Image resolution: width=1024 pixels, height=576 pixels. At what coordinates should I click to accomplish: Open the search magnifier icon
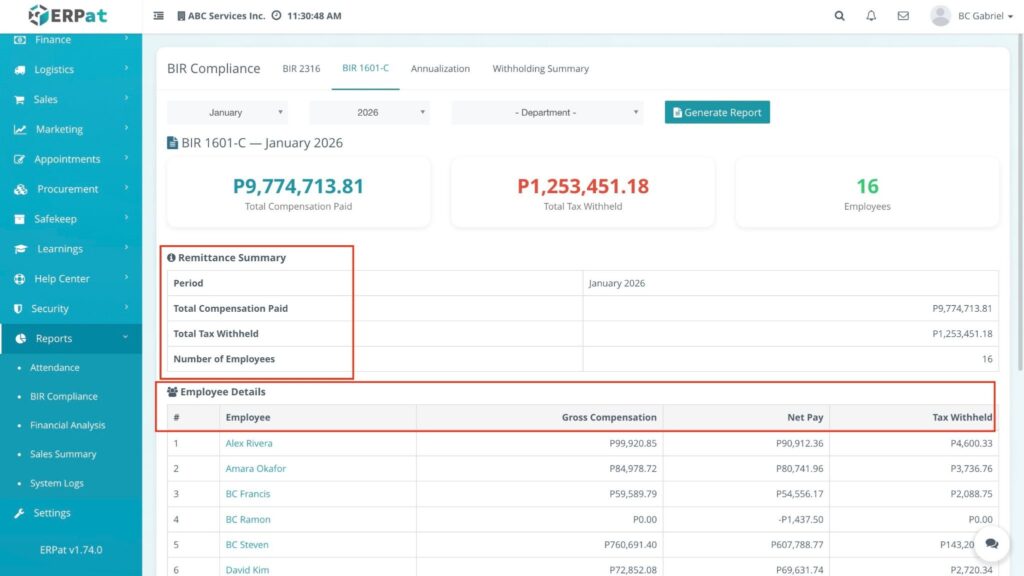839,16
